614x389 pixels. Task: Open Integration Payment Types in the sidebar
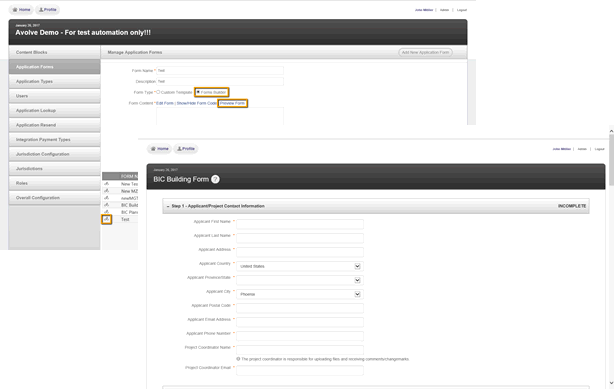pyautogui.click(x=54, y=139)
